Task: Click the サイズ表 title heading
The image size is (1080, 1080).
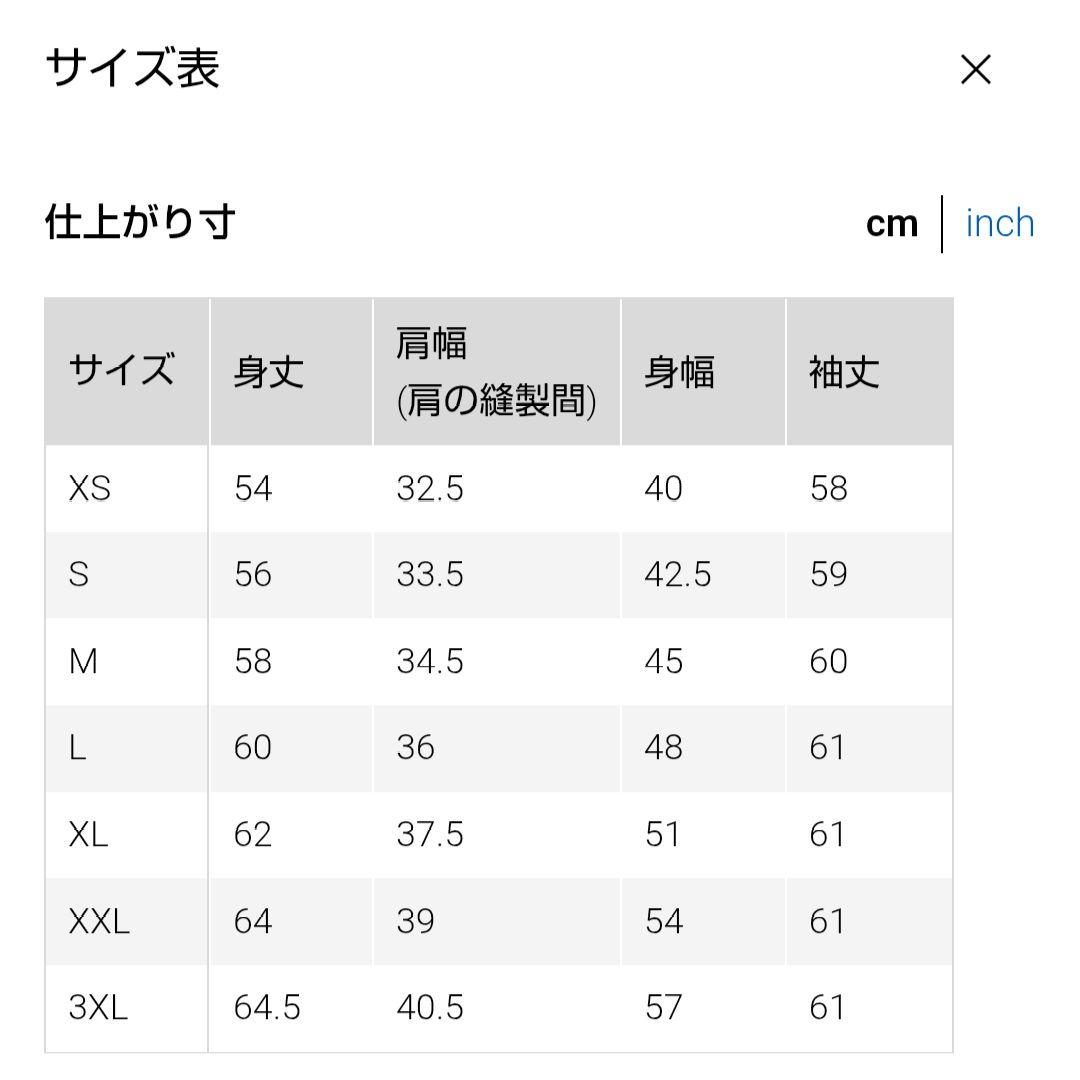Action: 132,69
